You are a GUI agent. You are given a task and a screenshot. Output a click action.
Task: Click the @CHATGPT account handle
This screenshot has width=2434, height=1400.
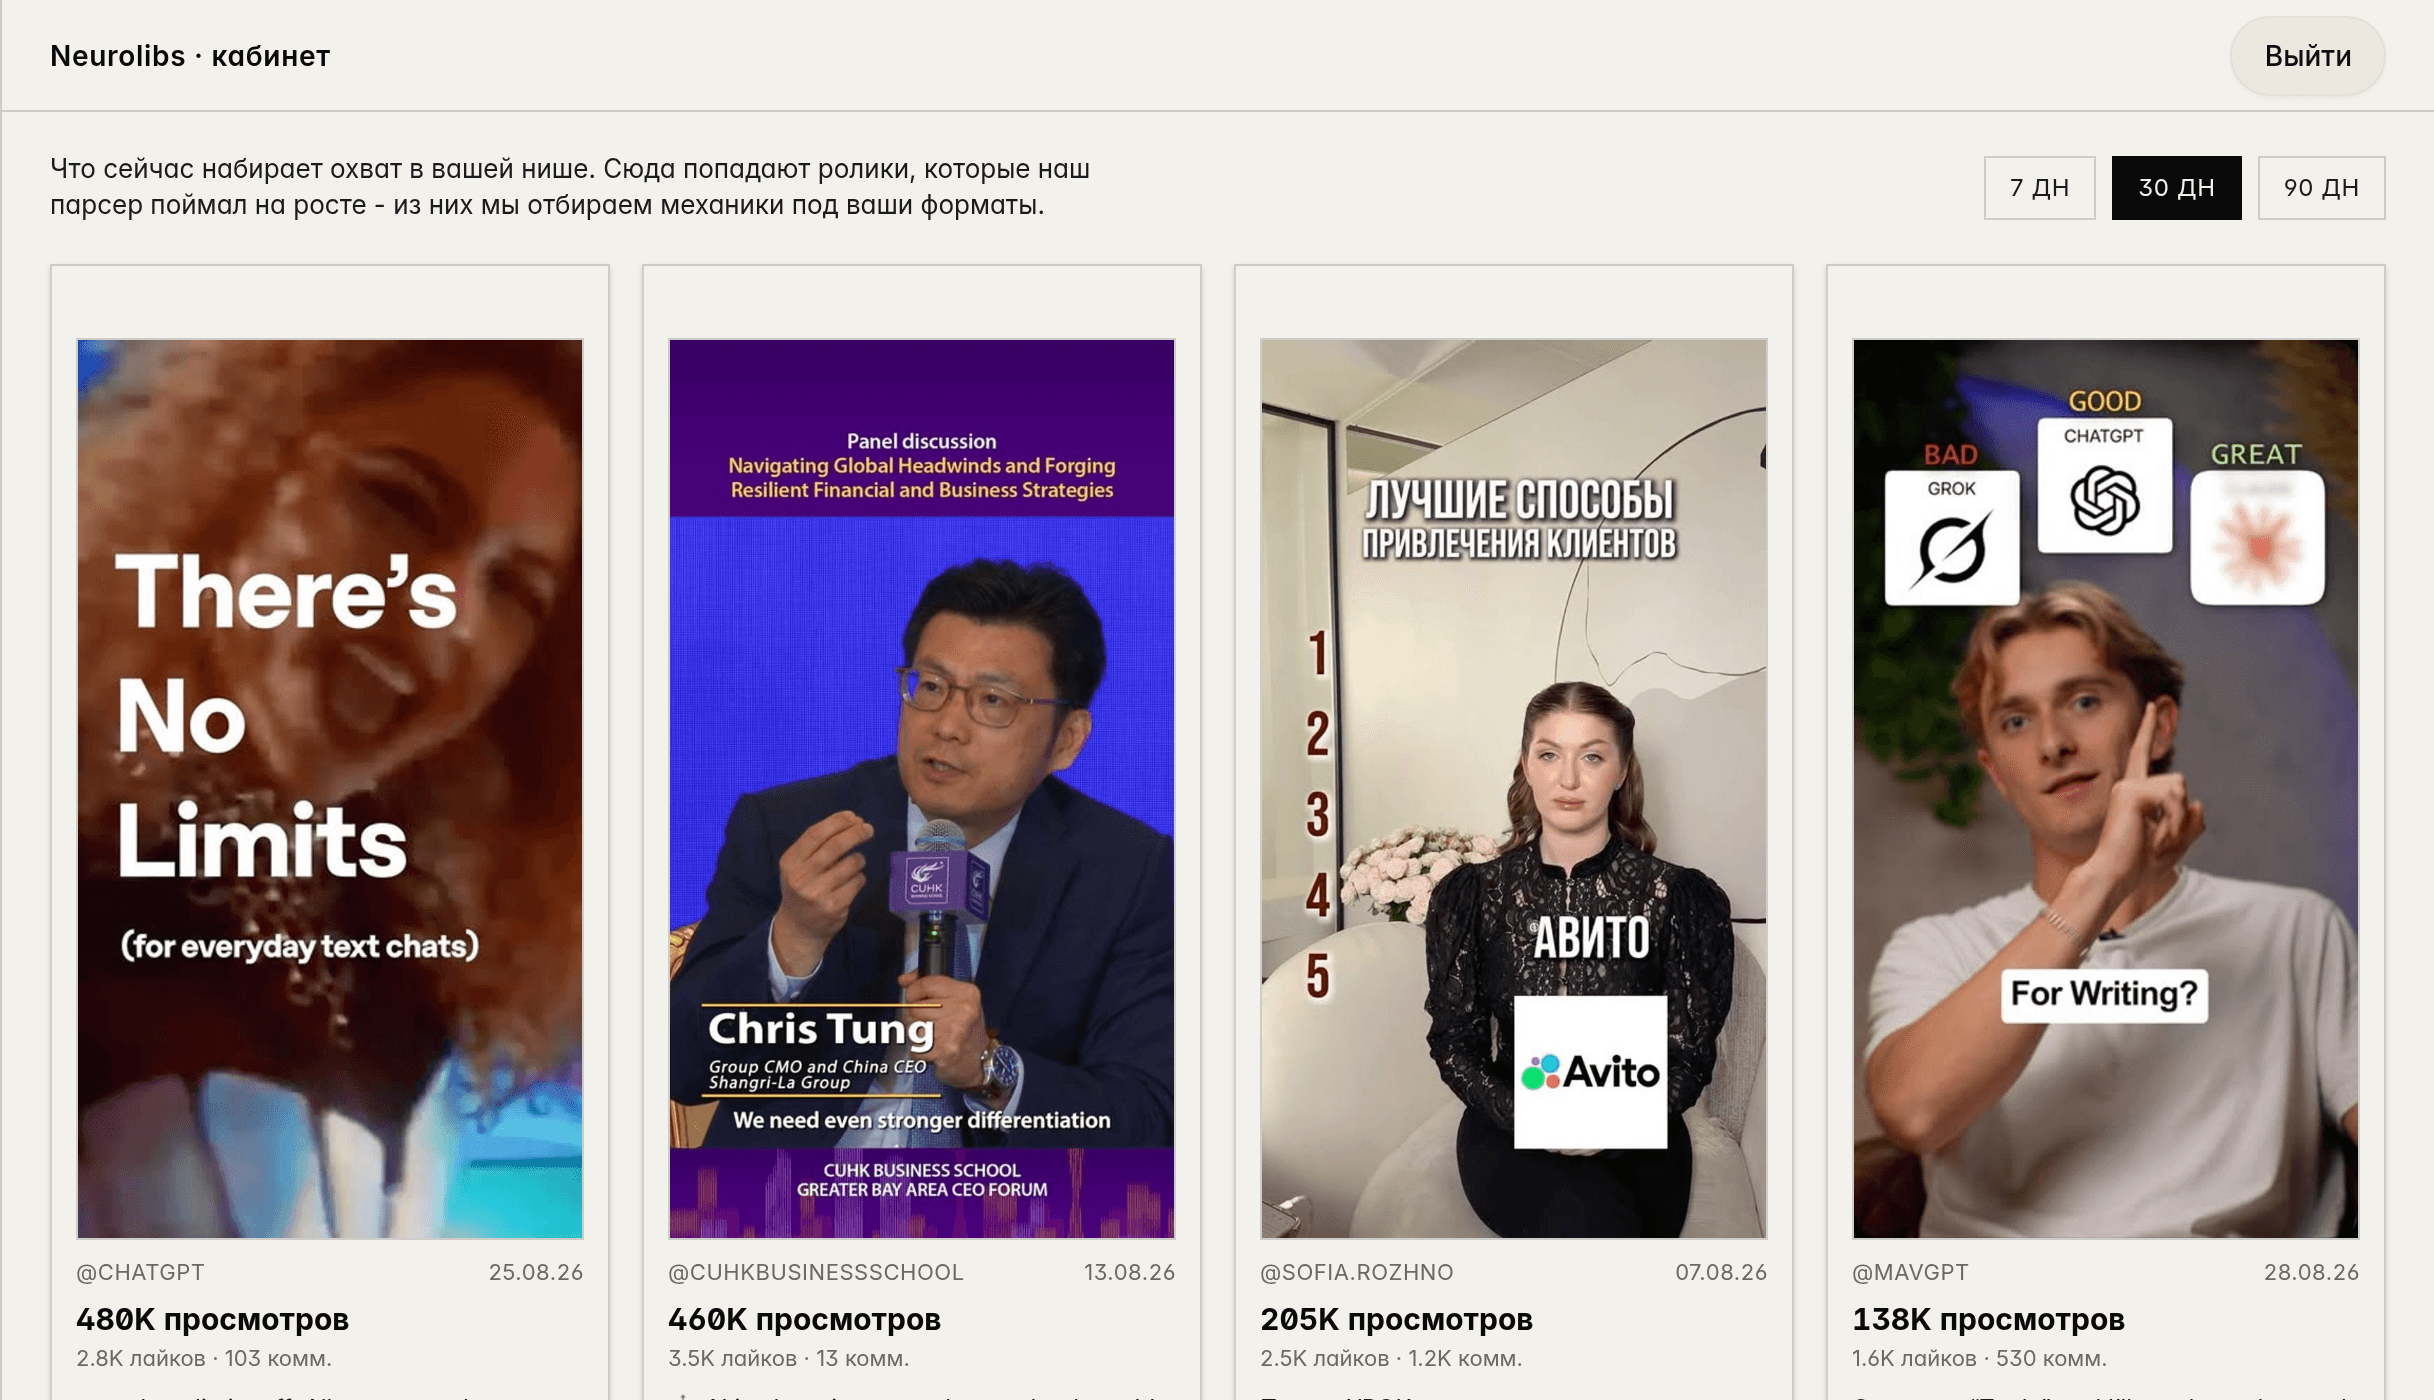point(140,1272)
